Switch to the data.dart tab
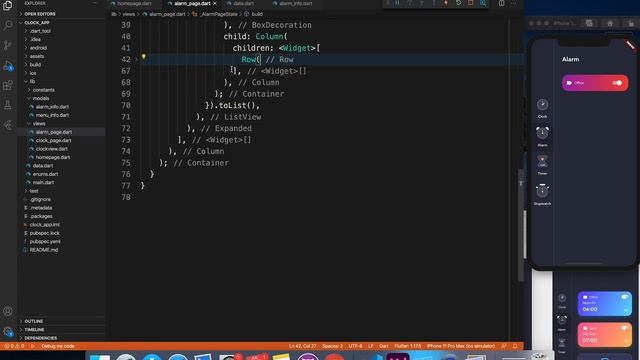 [243, 3]
